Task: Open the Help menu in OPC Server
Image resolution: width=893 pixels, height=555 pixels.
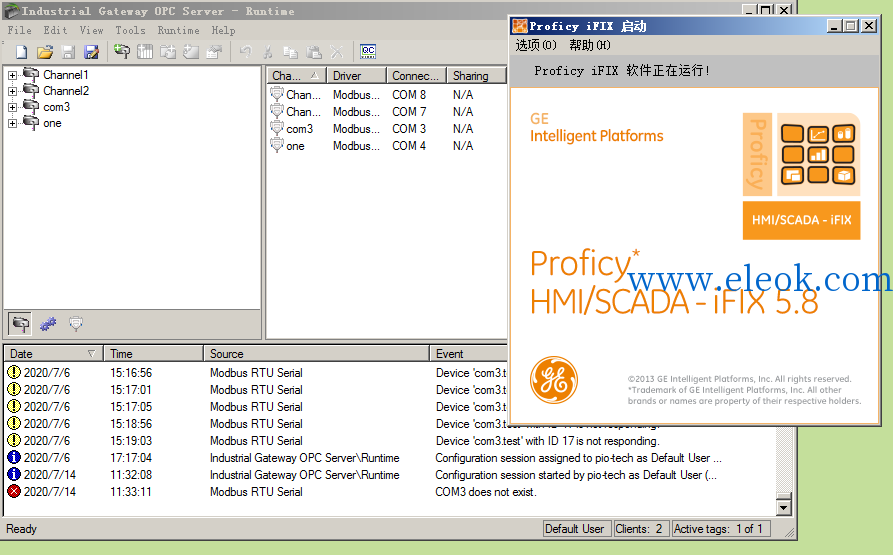Action: pyautogui.click(x=223, y=30)
